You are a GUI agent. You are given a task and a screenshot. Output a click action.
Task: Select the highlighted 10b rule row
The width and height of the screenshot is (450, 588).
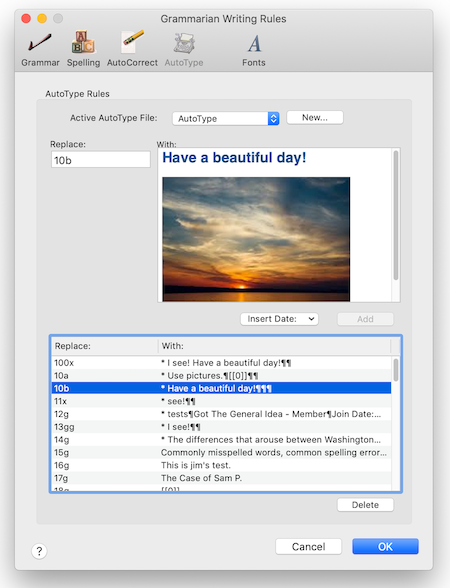pos(221,388)
